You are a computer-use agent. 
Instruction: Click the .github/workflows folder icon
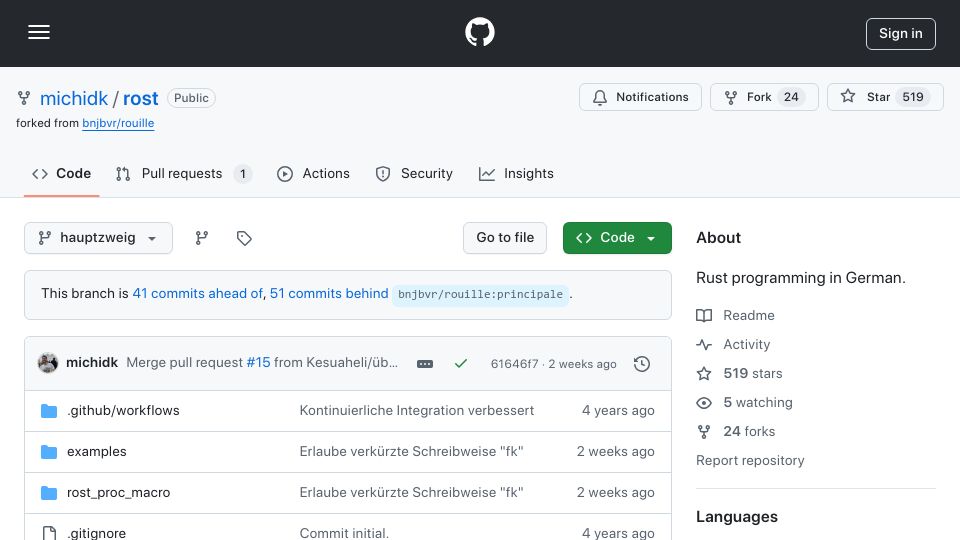(x=49, y=411)
